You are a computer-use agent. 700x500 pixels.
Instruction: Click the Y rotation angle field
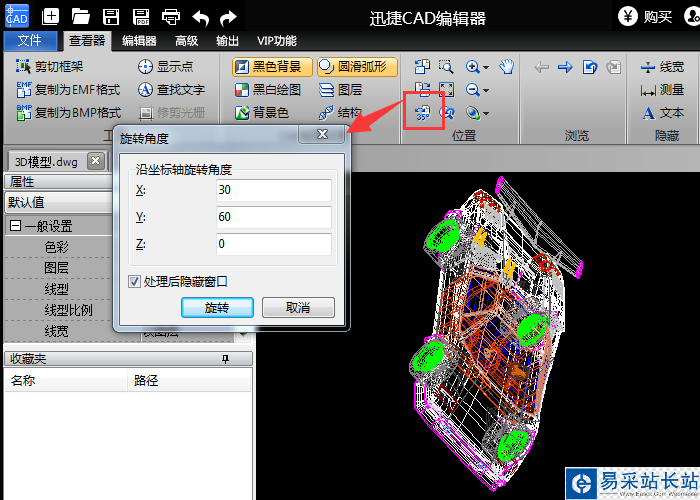coord(274,217)
